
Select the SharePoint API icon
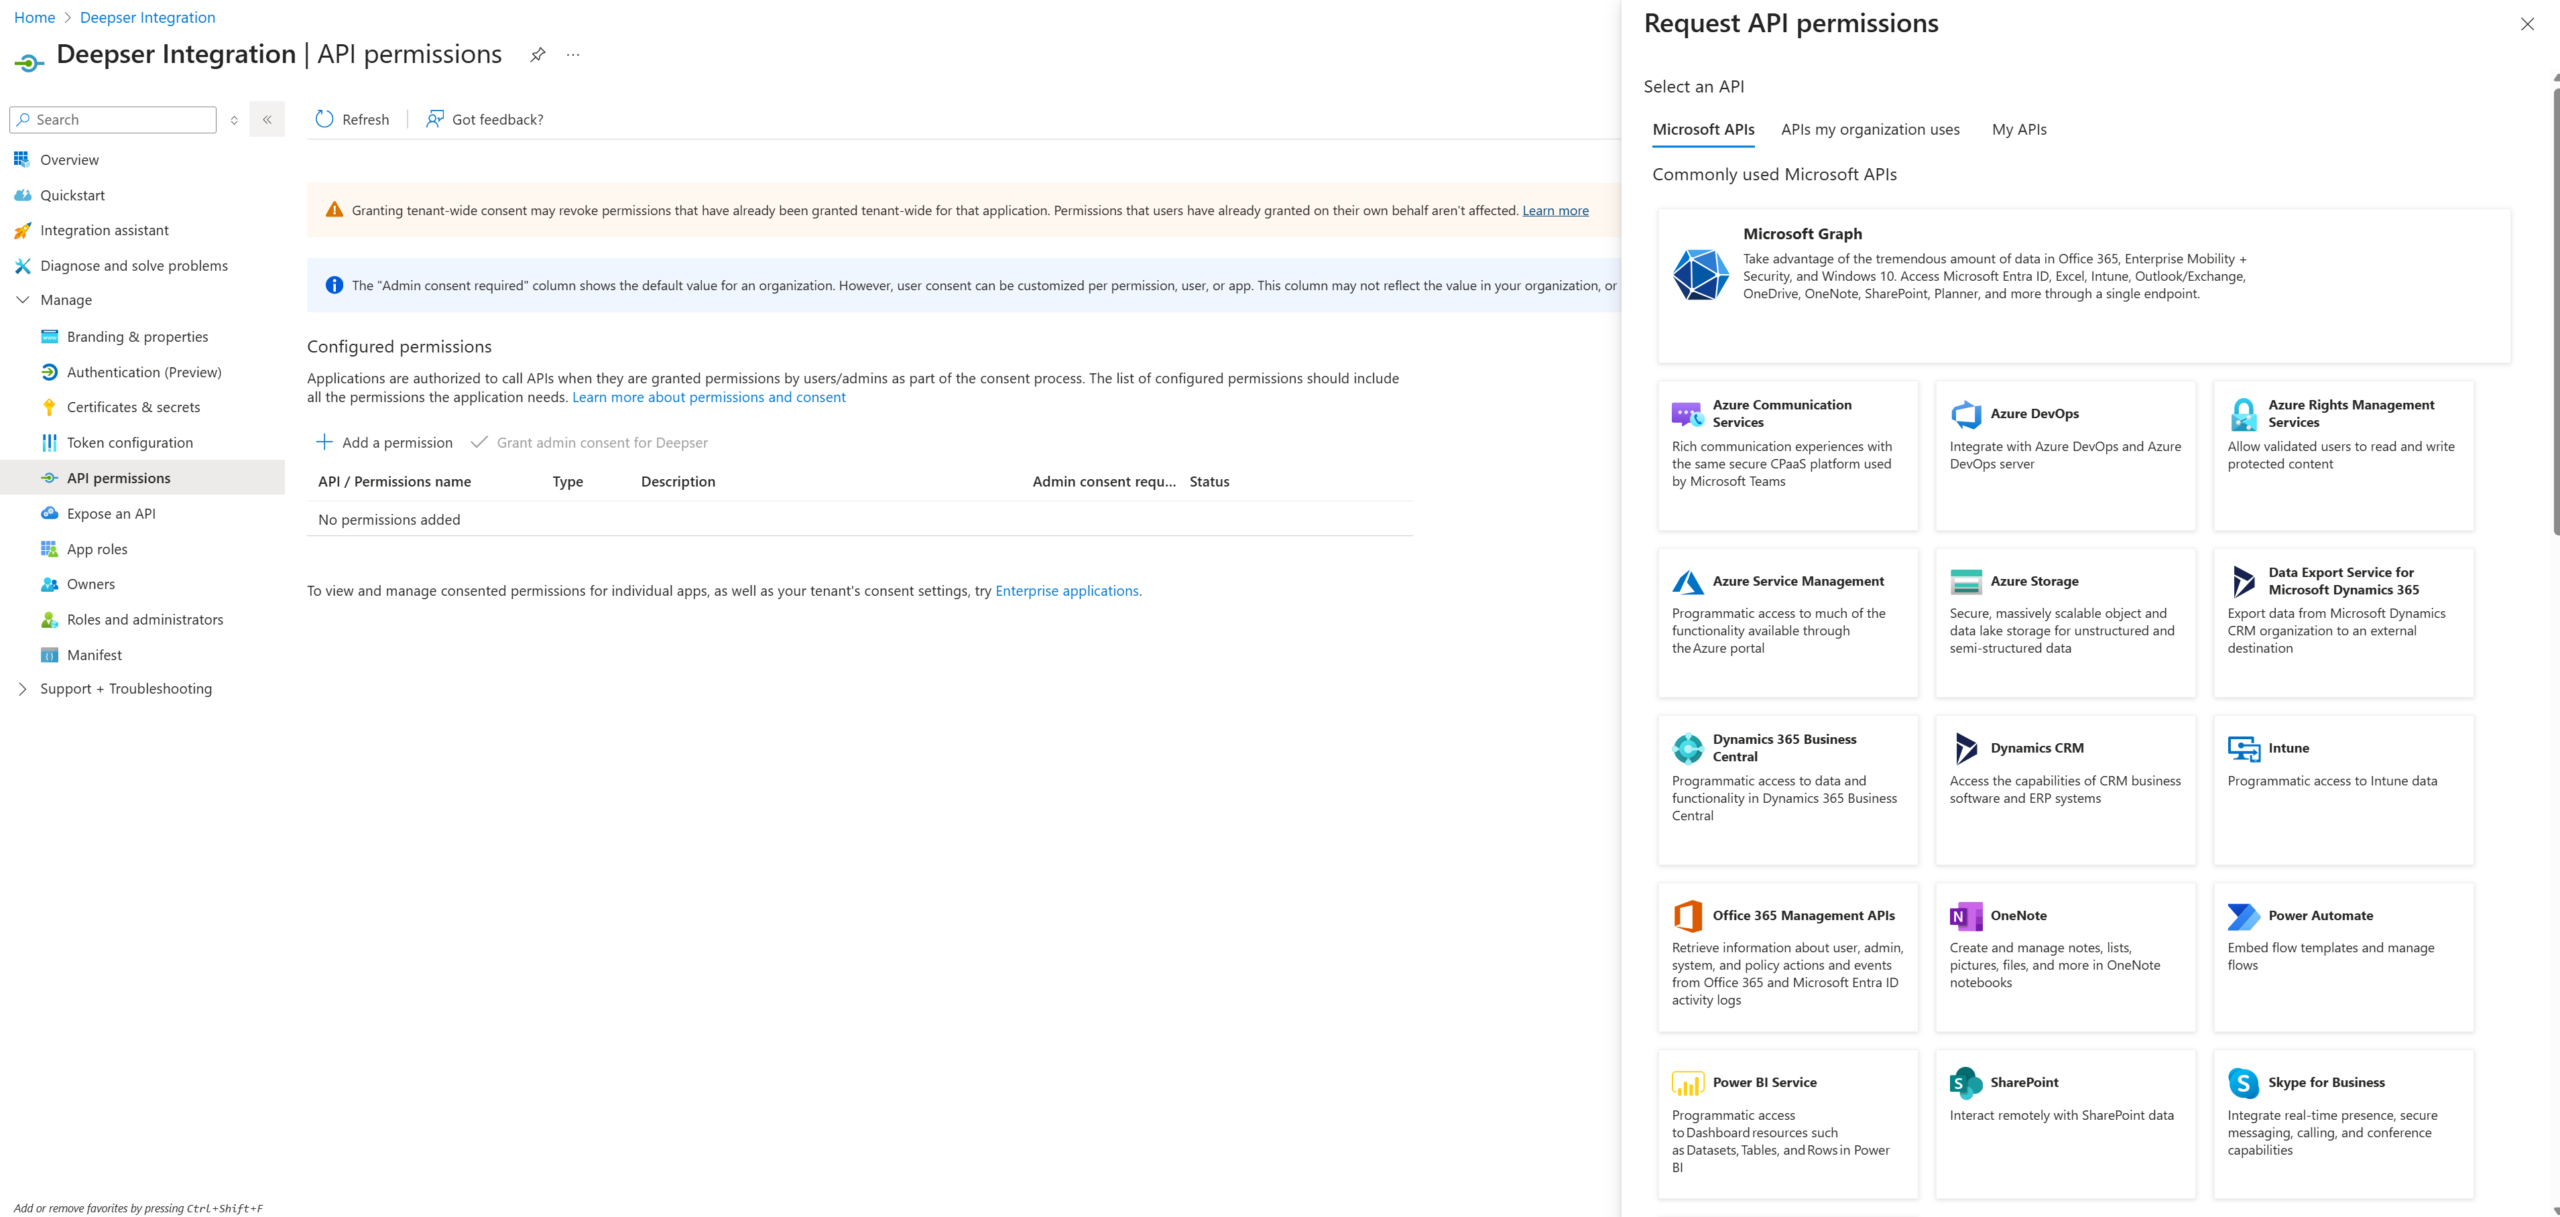point(1966,1083)
